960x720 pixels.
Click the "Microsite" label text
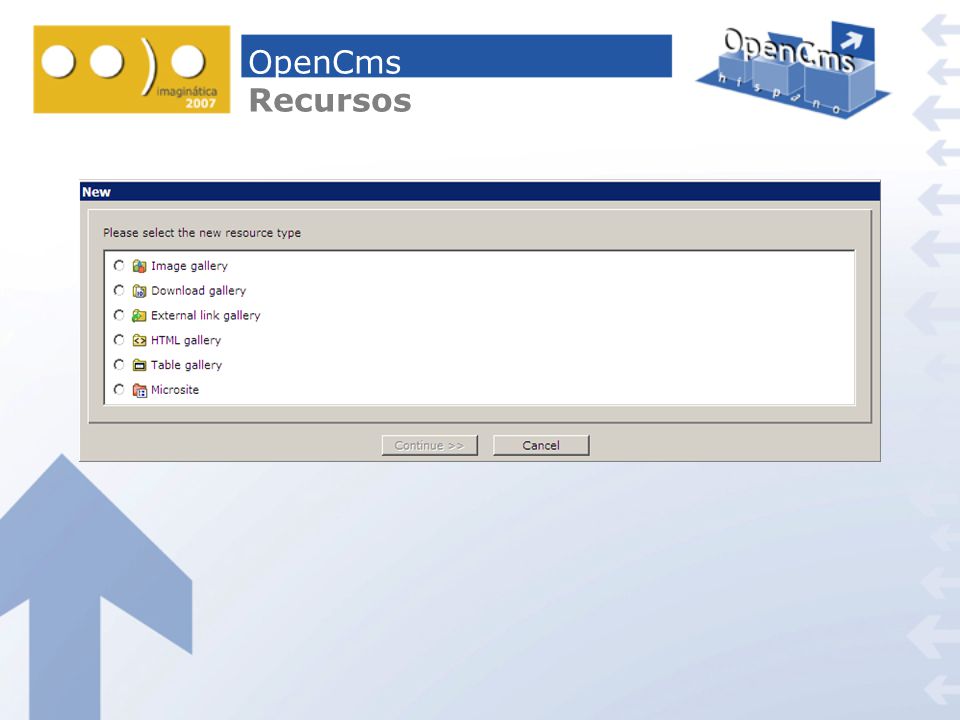click(175, 390)
